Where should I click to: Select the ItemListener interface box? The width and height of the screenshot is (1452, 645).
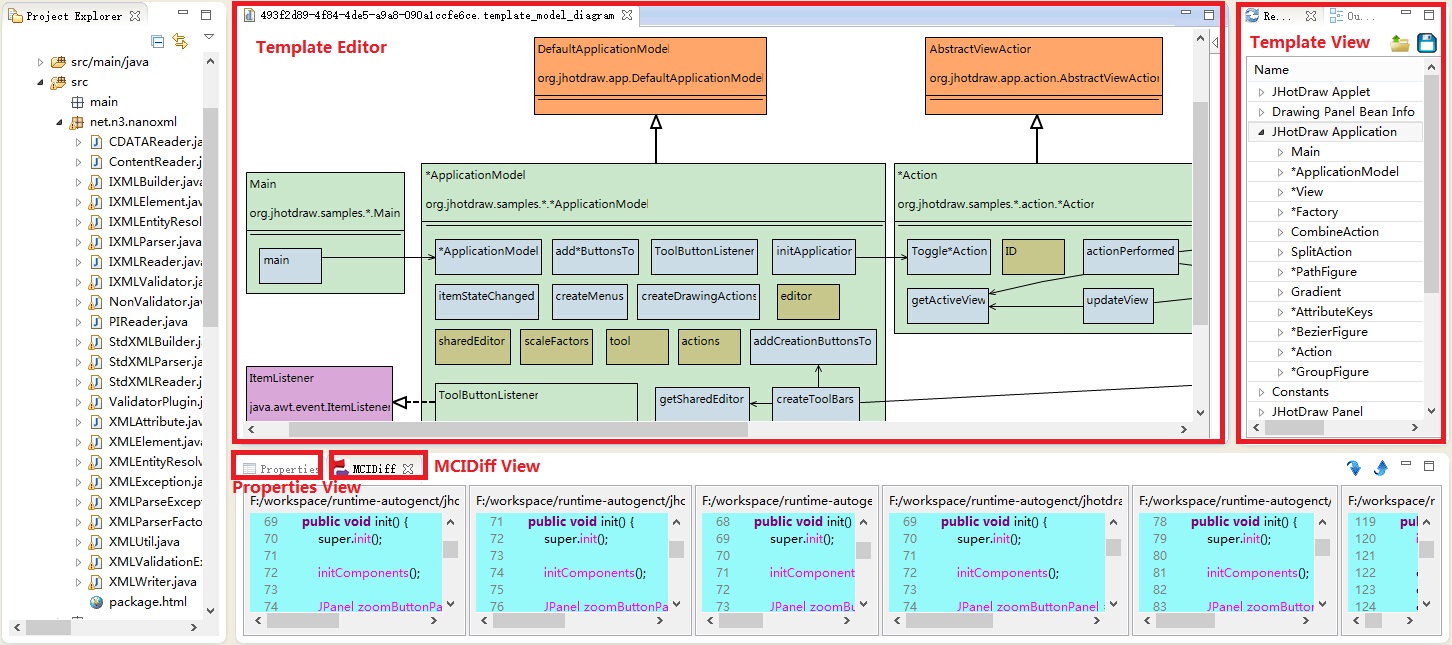click(319, 393)
